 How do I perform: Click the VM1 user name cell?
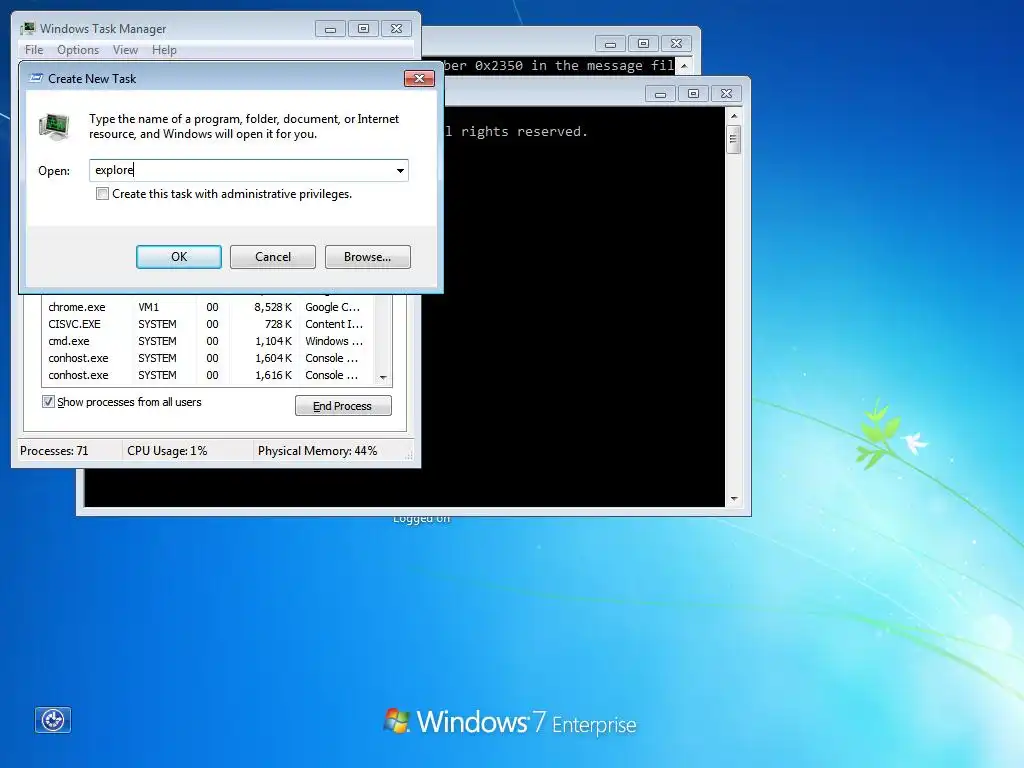coord(149,307)
